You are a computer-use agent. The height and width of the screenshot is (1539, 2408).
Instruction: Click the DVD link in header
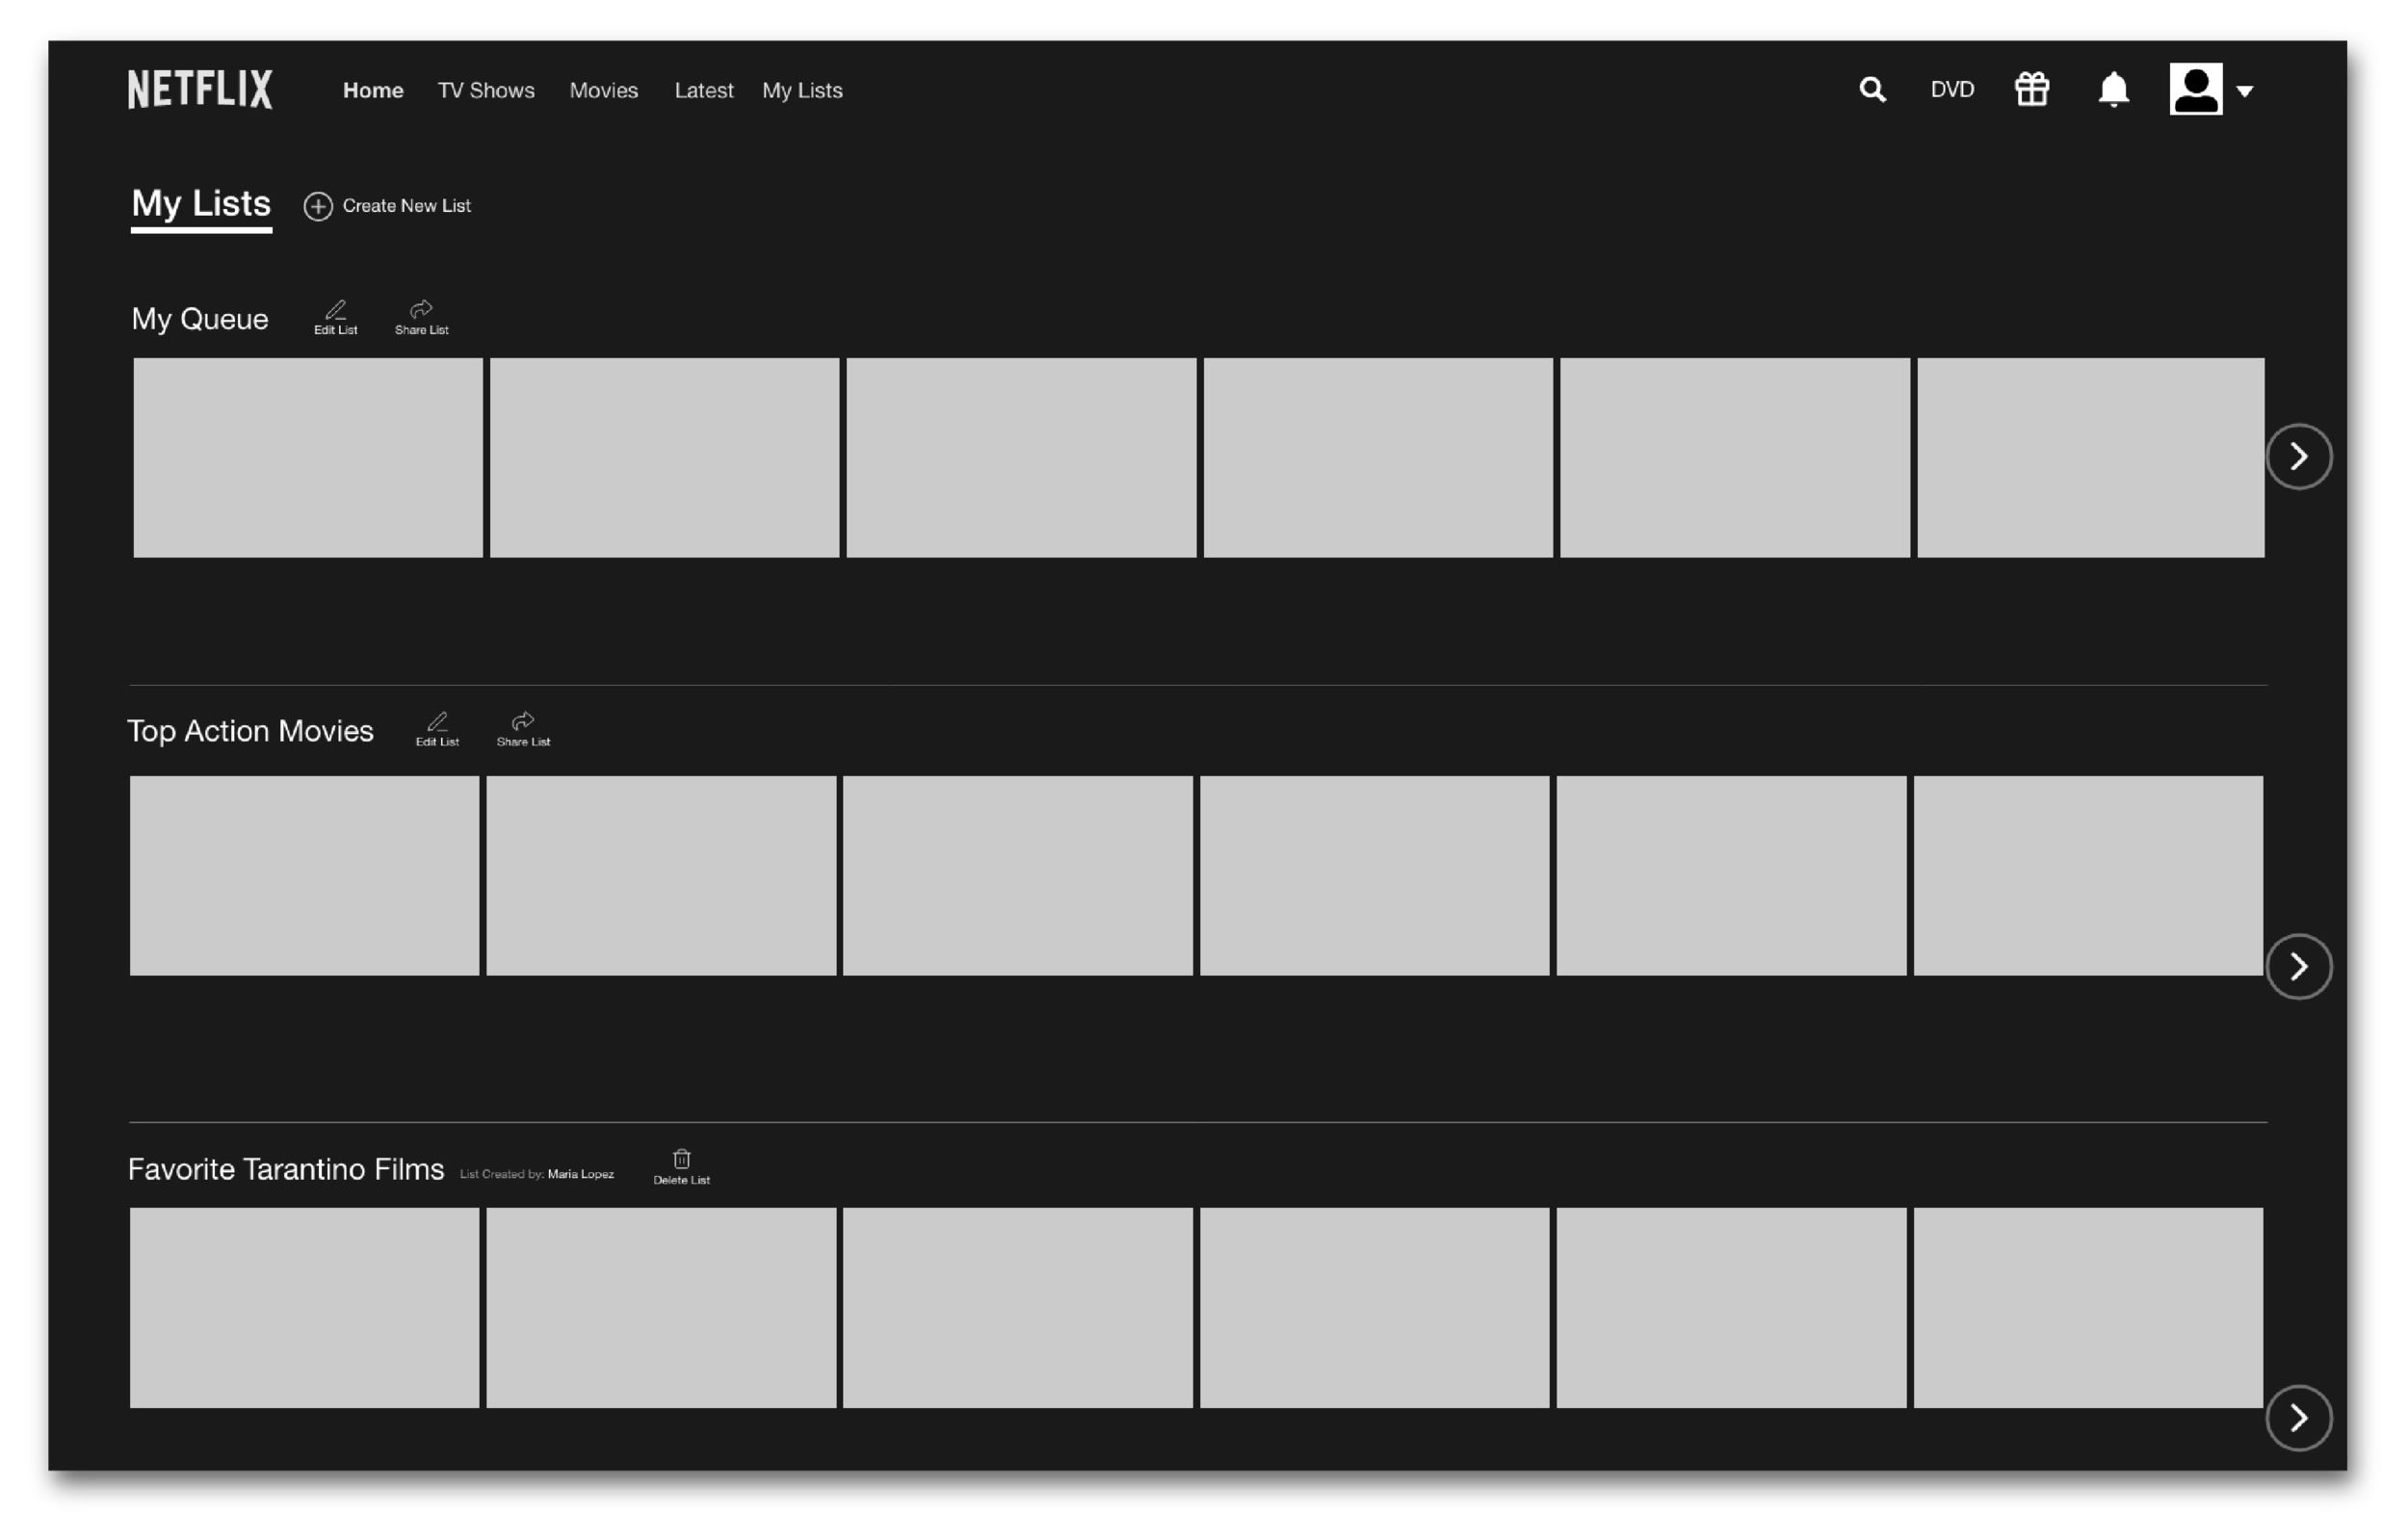(1951, 90)
